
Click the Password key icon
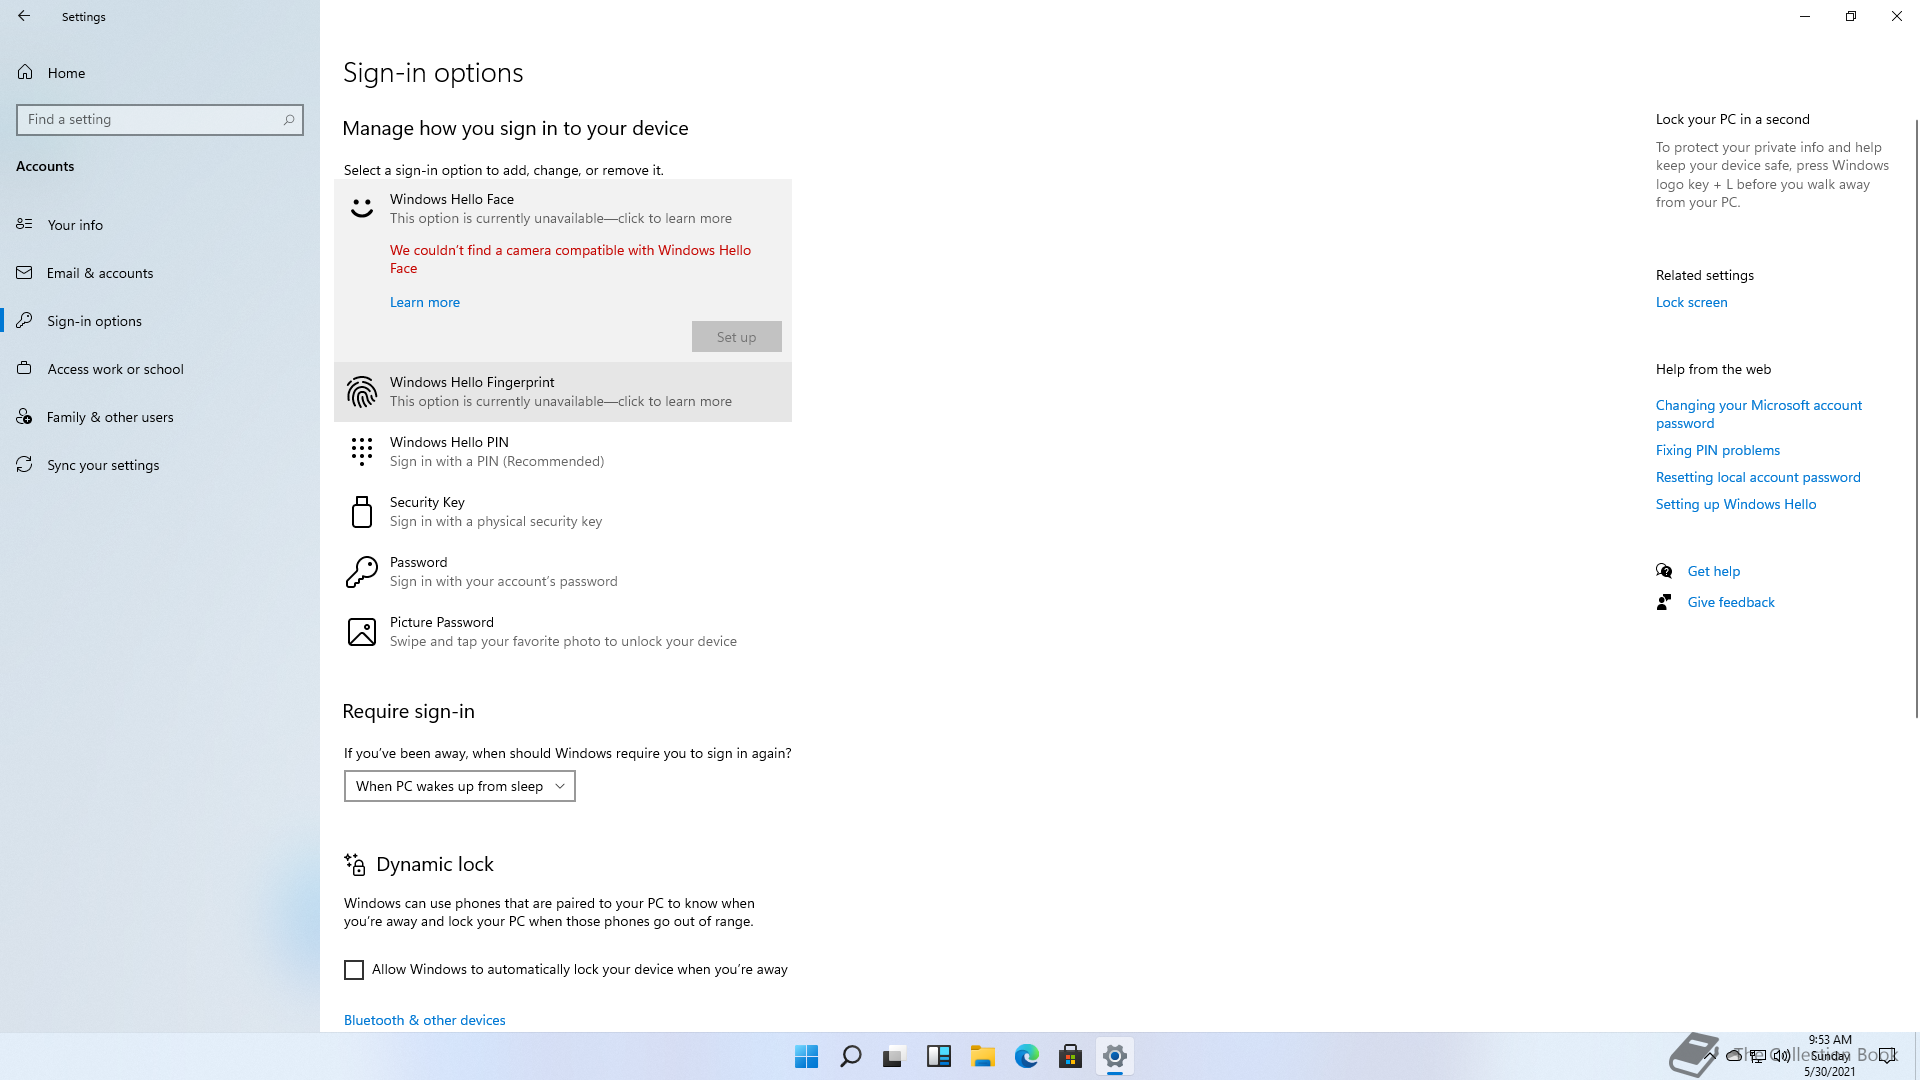pos(361,571)
